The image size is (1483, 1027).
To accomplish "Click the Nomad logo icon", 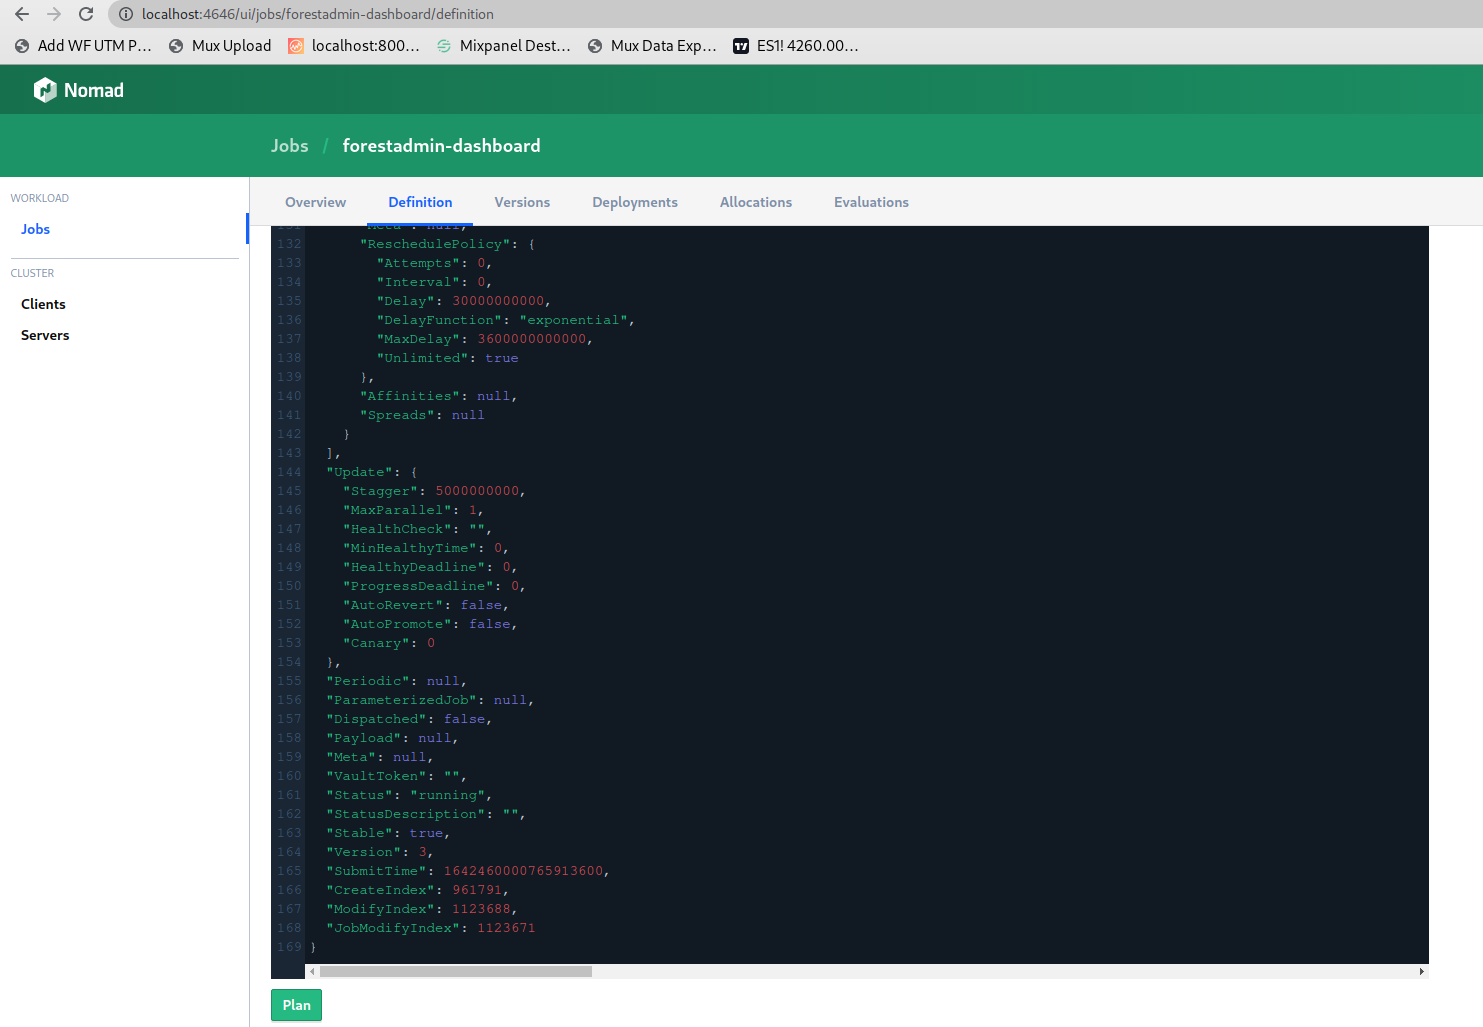I will [x=45, y=90].
